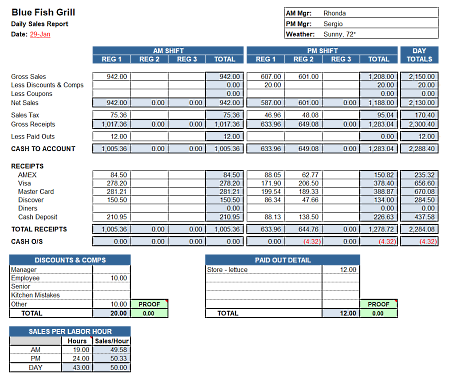Click day total AMEX 235.32

pos(419,175)
